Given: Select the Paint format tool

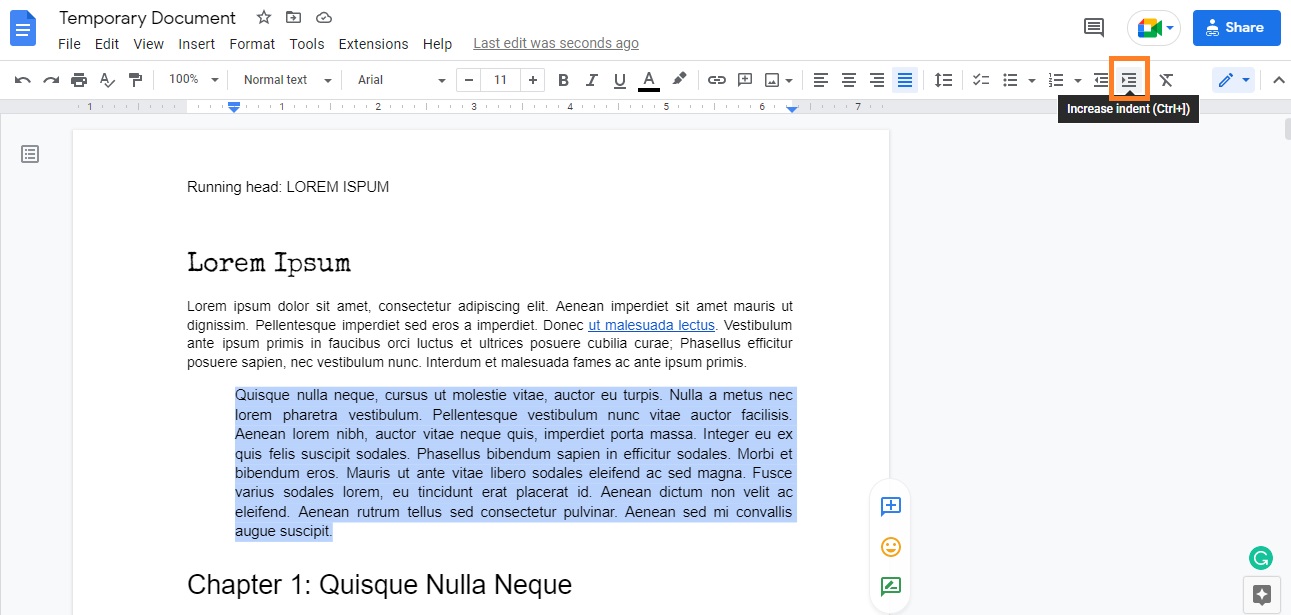Looking at the screenshot, I should click(135, 79).
